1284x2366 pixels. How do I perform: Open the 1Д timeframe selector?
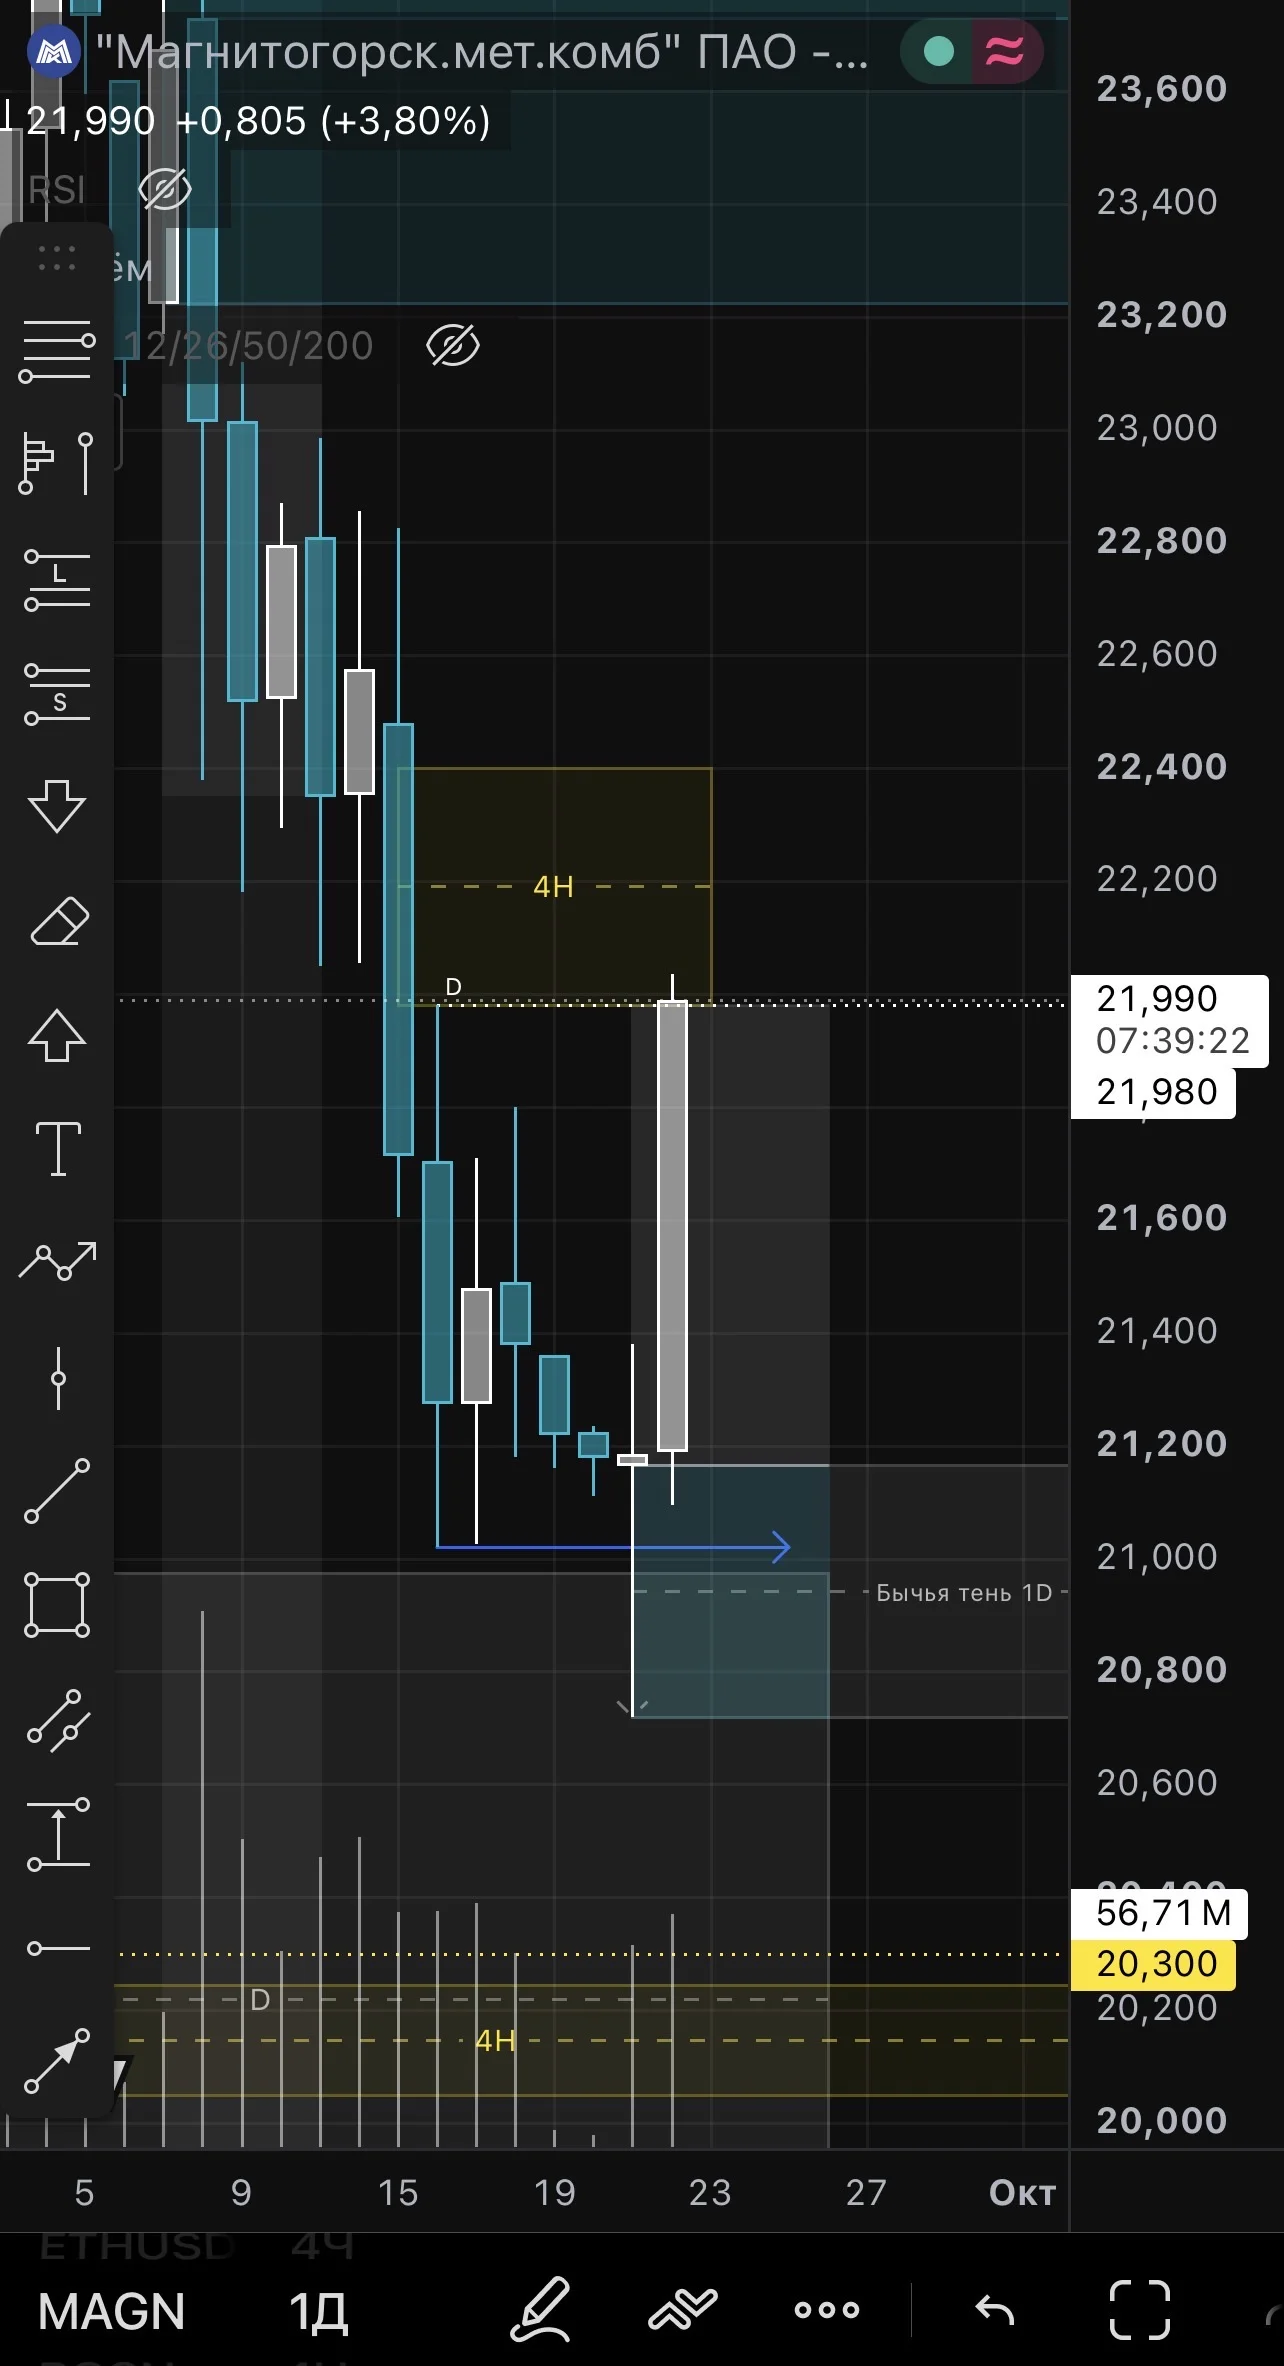point(319,2312)
